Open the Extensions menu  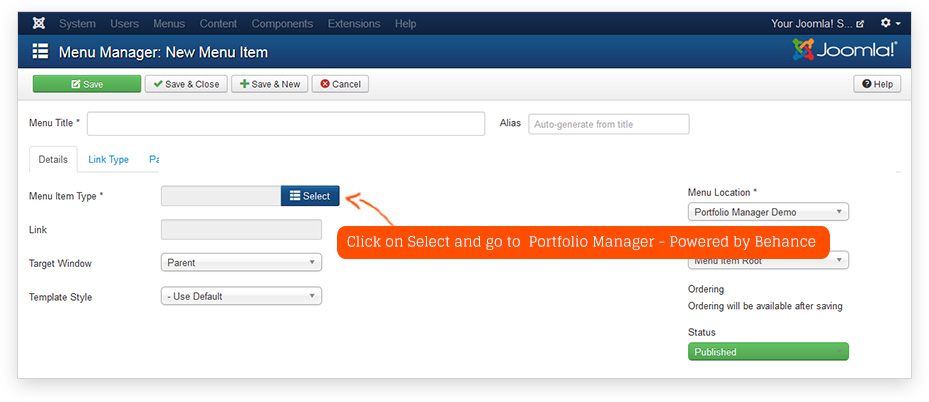click(352, 23)
